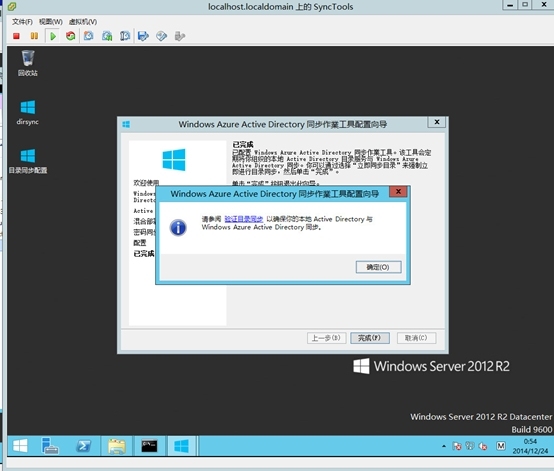Close the front info dialog with red X
554x471 pixels.
398,192
